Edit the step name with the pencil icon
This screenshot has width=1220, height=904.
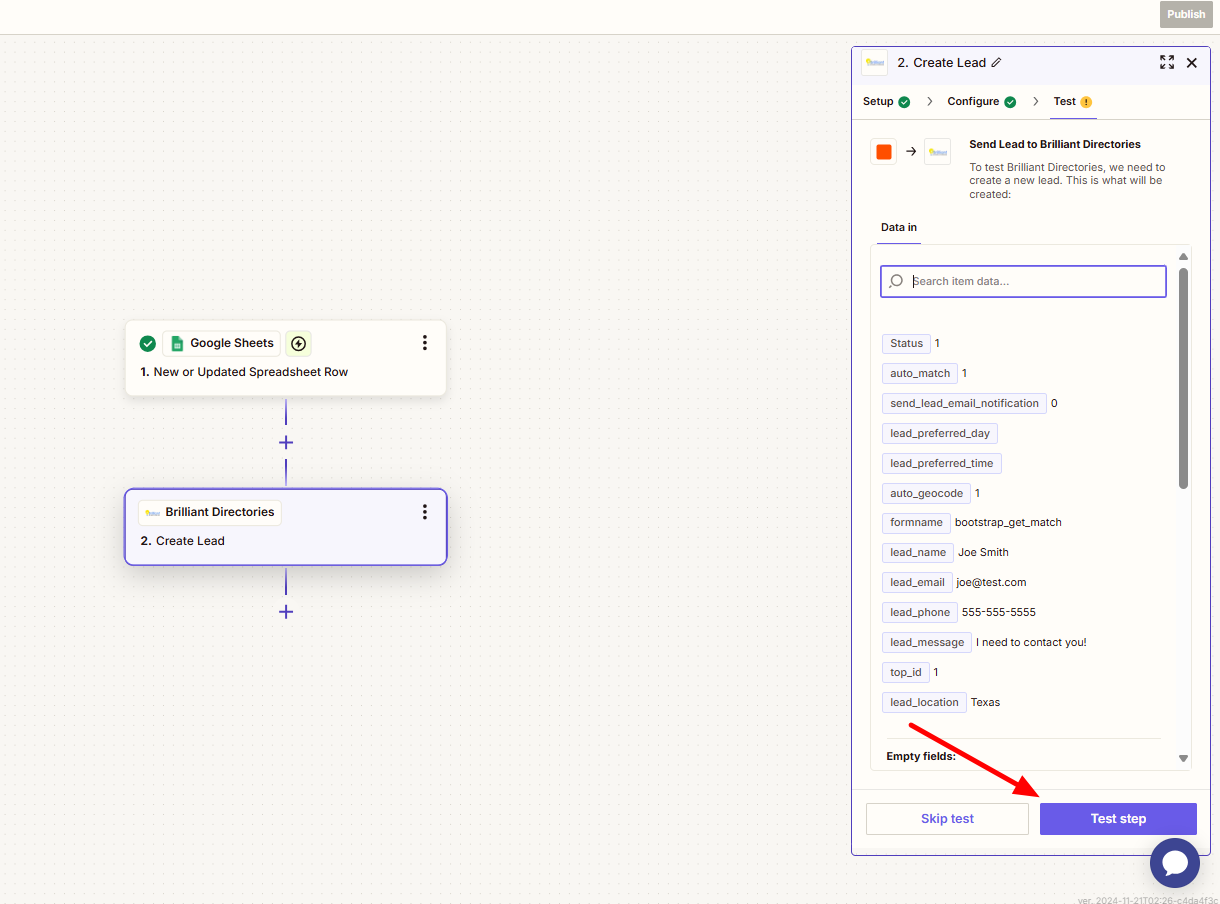(x=995, y=62)
